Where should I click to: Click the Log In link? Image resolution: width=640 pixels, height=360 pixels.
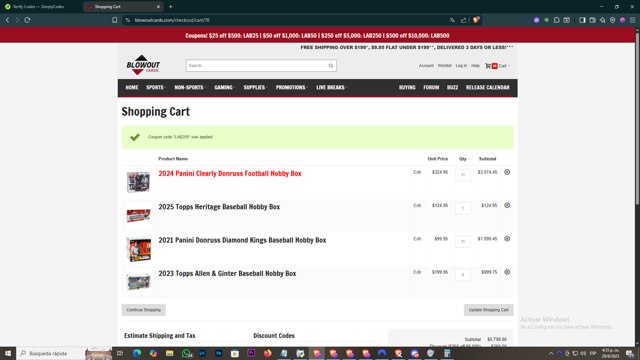[x=461, y=66]
